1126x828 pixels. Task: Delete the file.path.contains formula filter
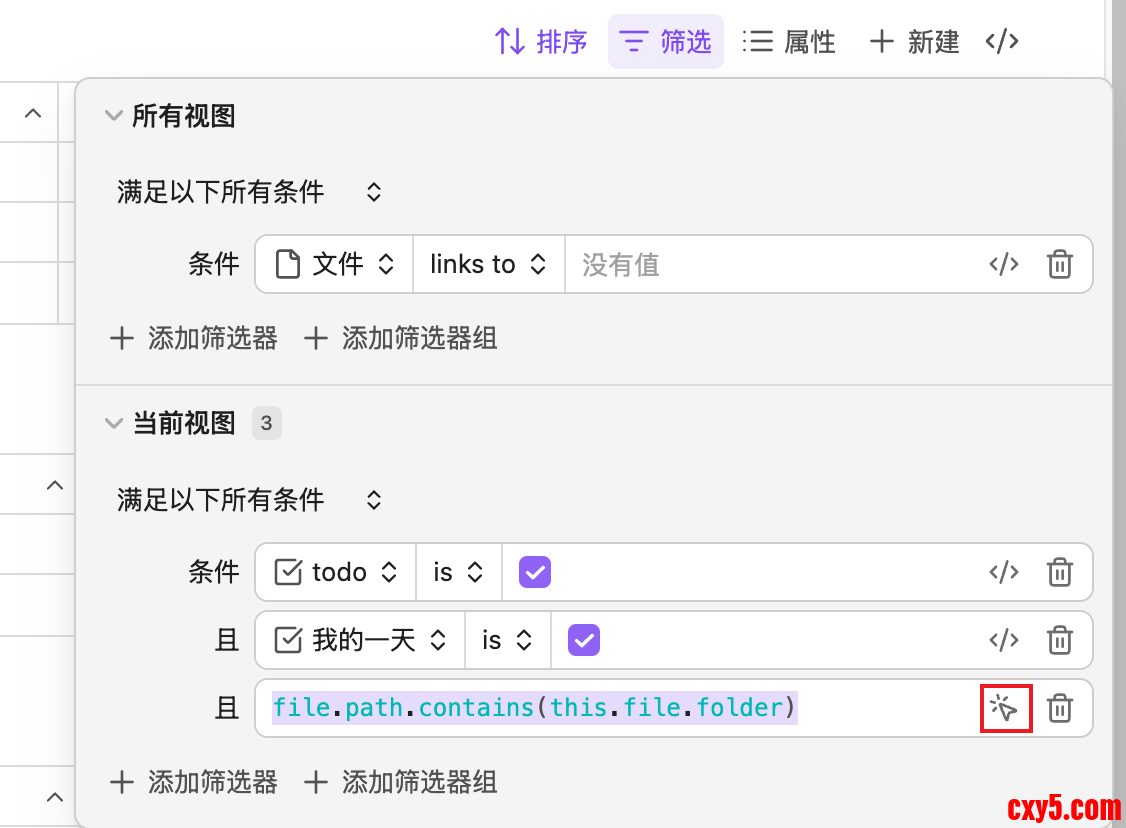pos(1059,709)
